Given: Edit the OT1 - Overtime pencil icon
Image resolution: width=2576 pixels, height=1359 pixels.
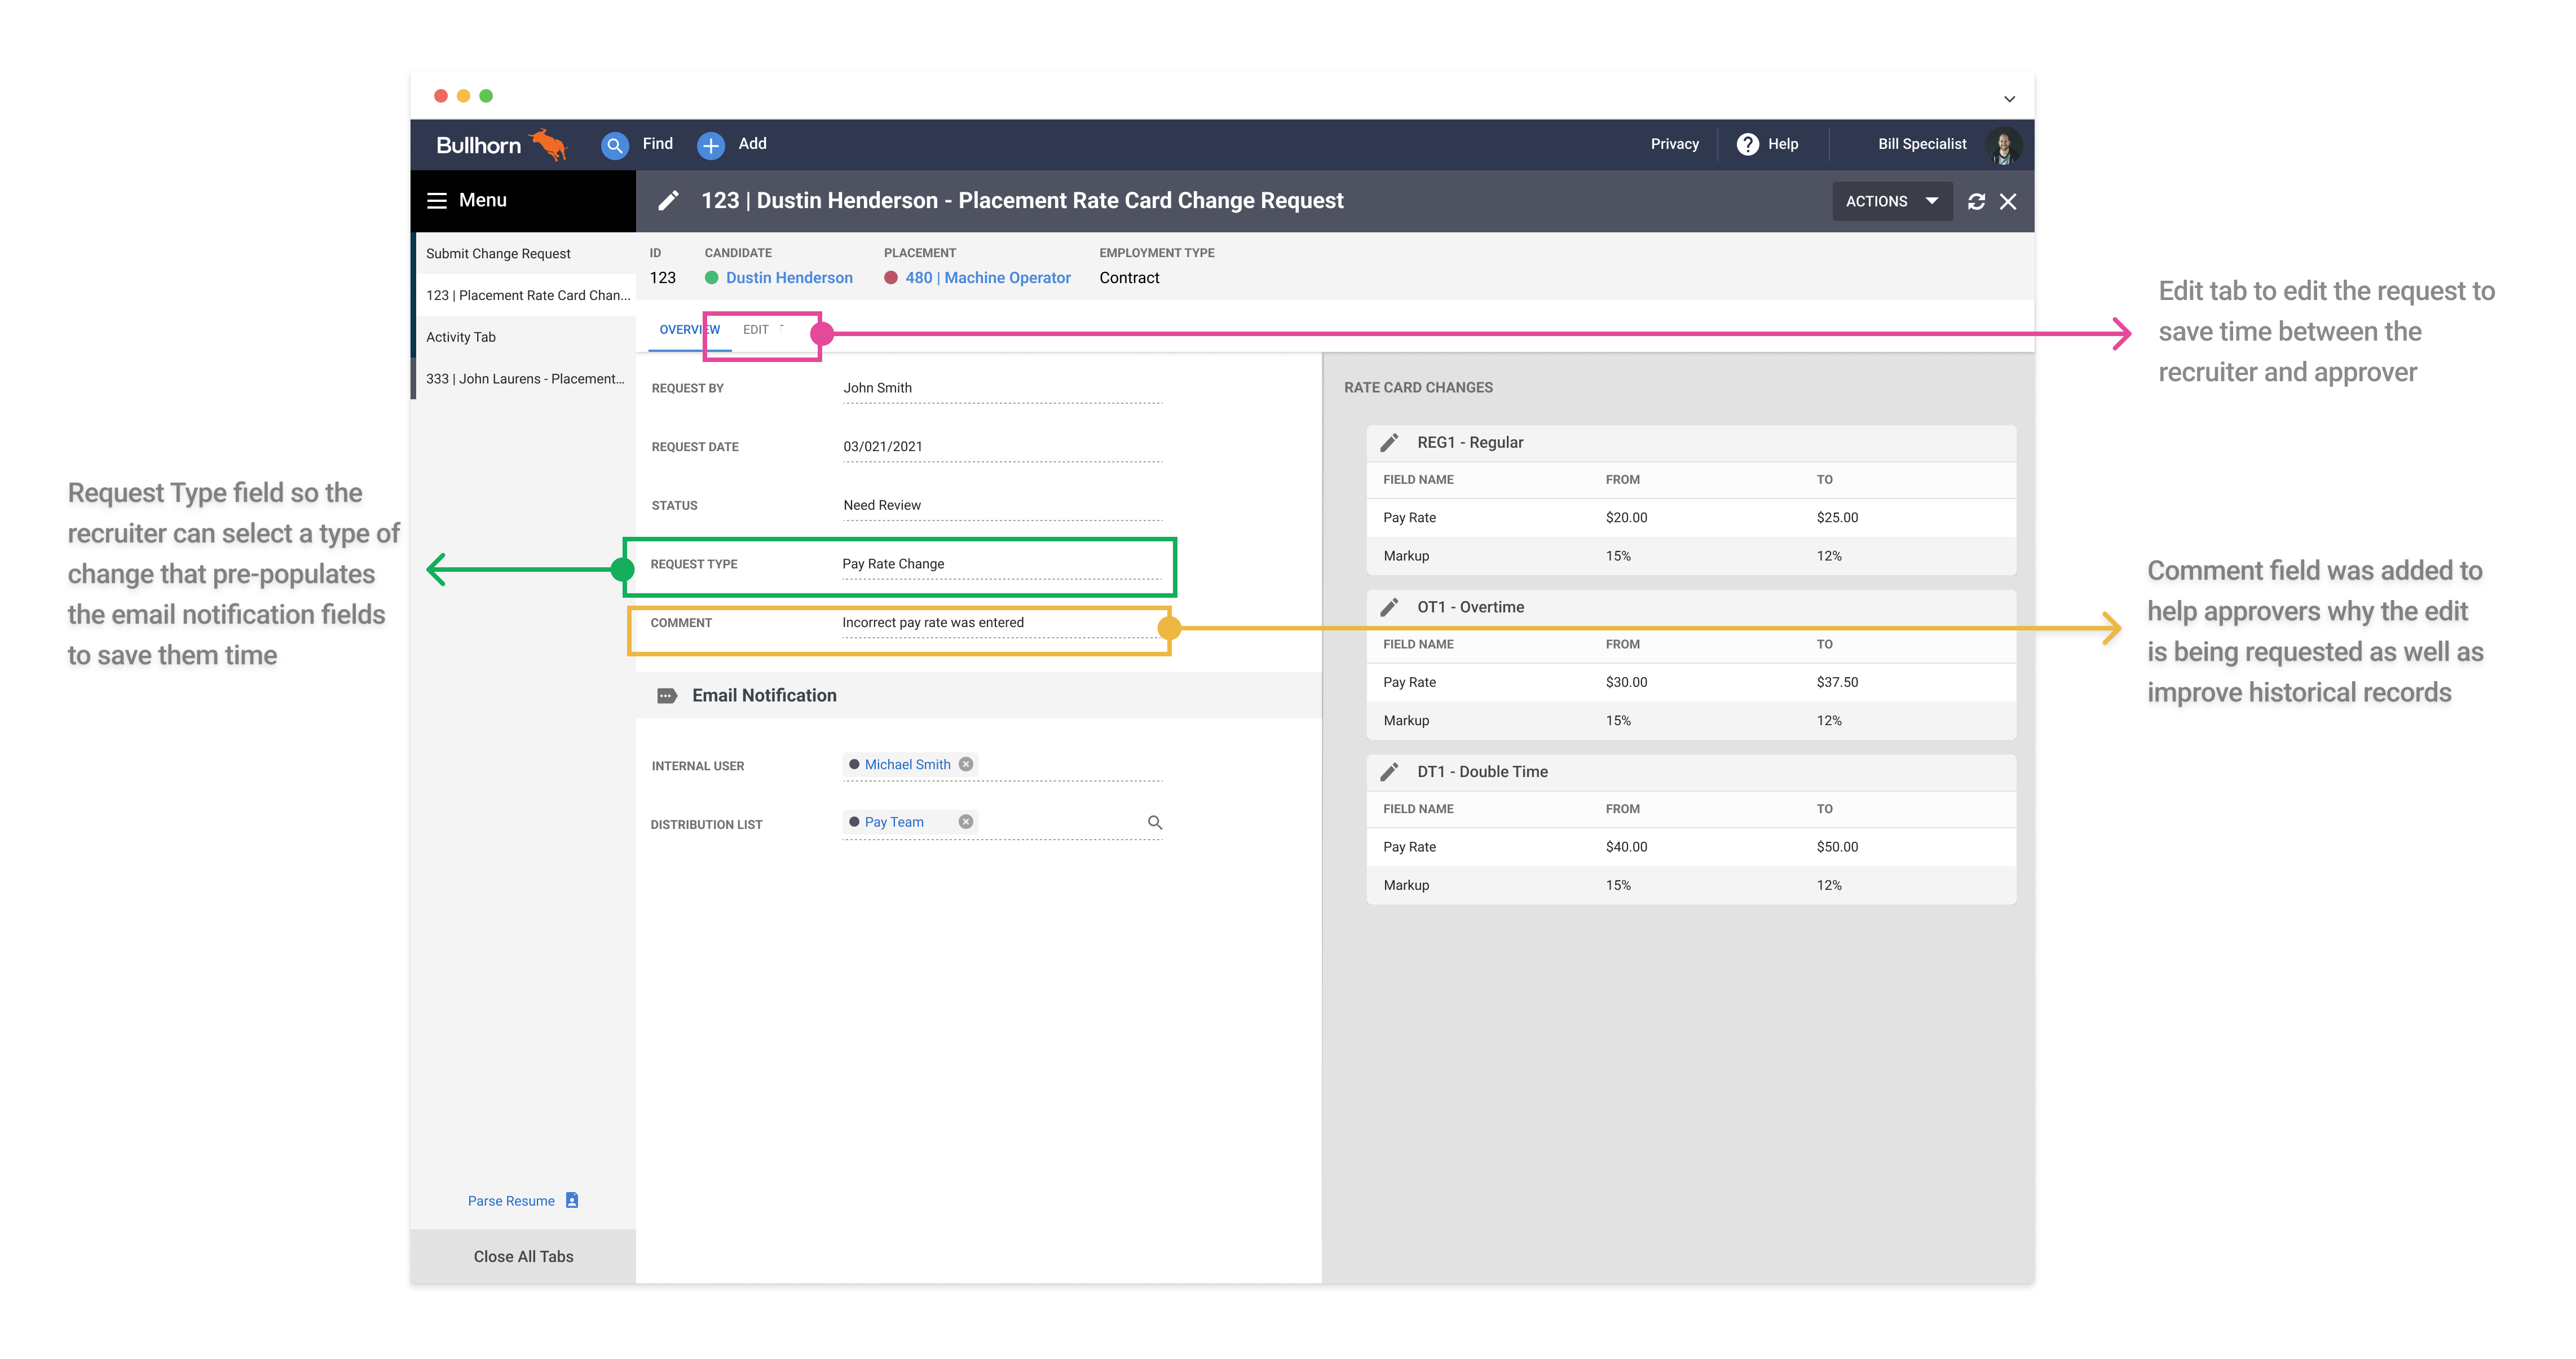Looking at the screenshot, I should pyautogui.click(x=1389, y=607).
